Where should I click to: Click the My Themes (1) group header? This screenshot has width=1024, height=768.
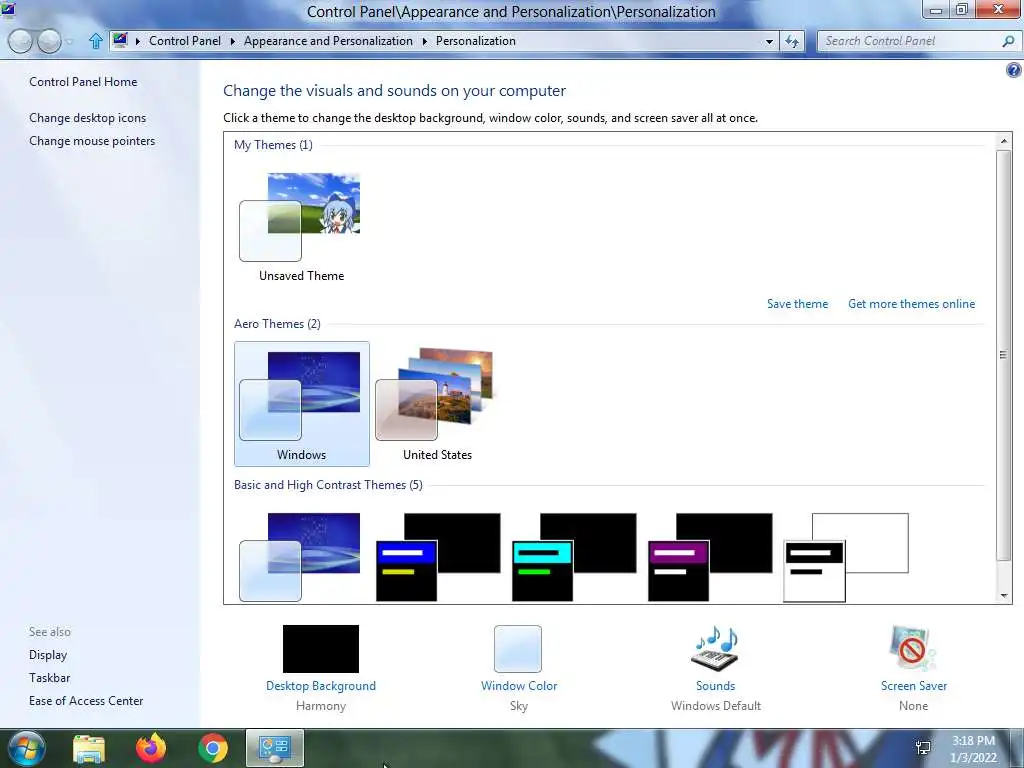coord(273,144)
